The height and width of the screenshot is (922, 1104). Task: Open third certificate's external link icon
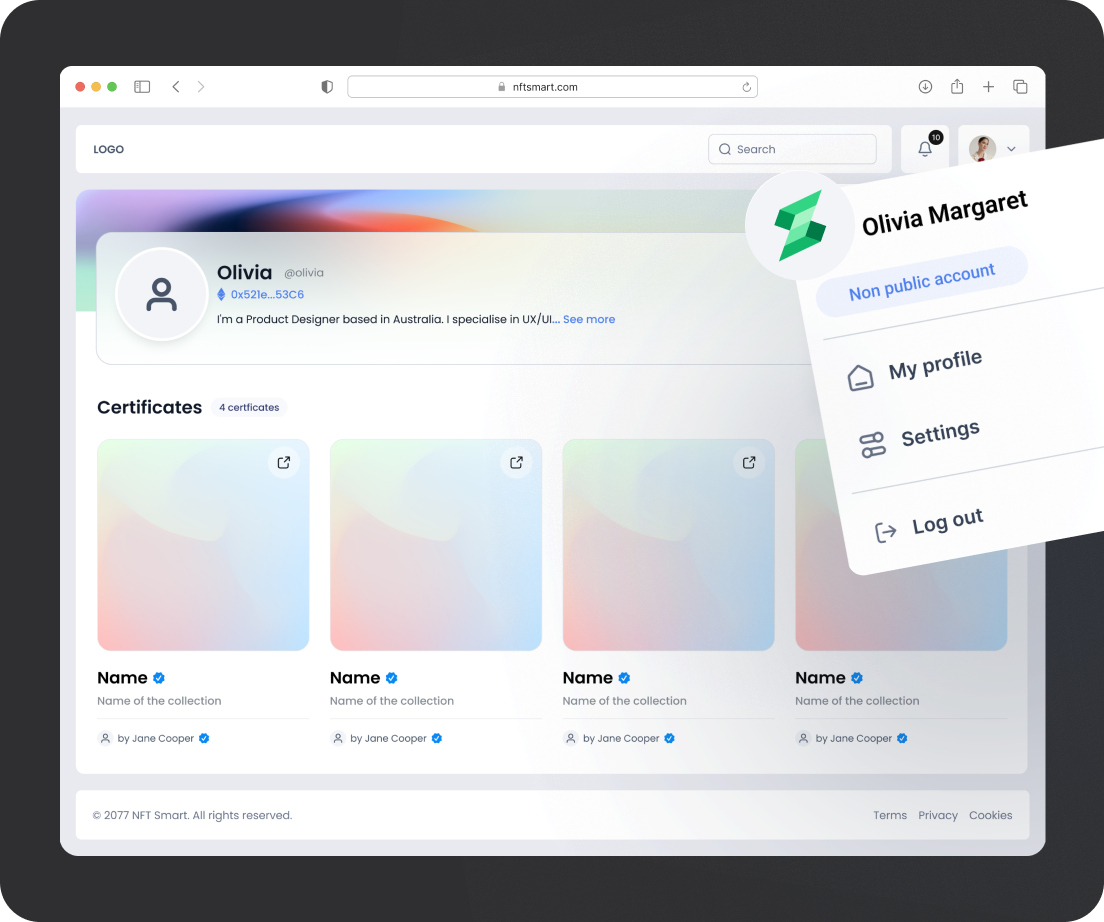pyautogui.click(x=749, y=462)
